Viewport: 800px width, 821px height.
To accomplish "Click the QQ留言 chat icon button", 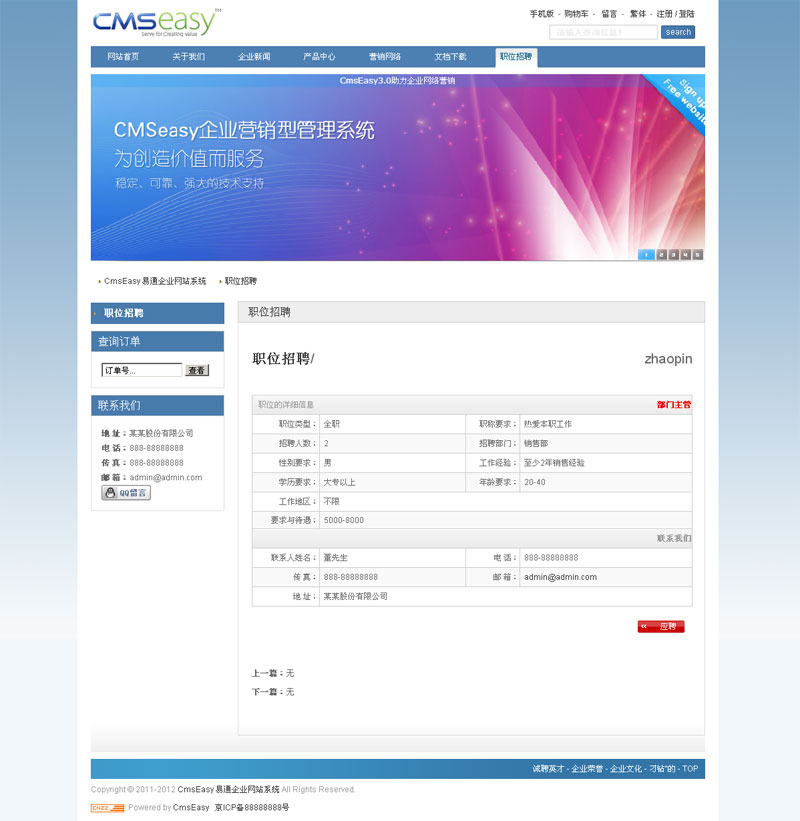I will pos(126,493).
